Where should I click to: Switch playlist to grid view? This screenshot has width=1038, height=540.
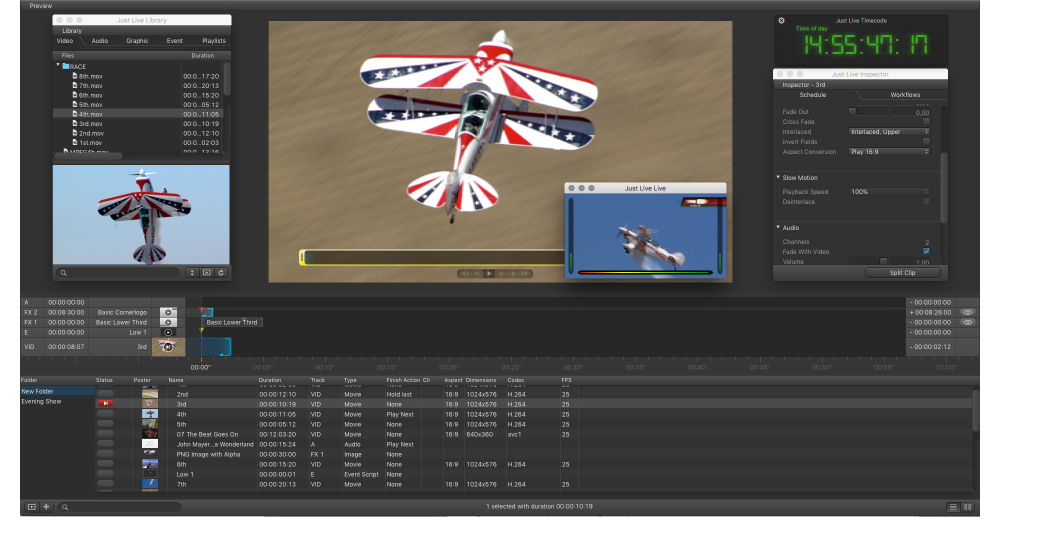968,507
